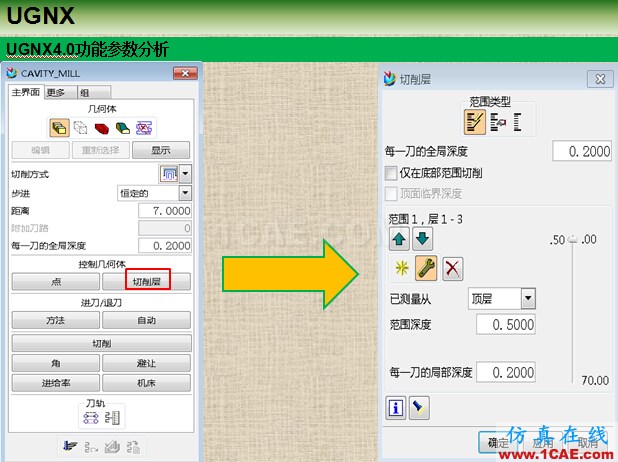Viewport: 618px width, 462px height.
Task: Click the red X delete range icon
Action: pyautogui.click(x=452, y=269)
